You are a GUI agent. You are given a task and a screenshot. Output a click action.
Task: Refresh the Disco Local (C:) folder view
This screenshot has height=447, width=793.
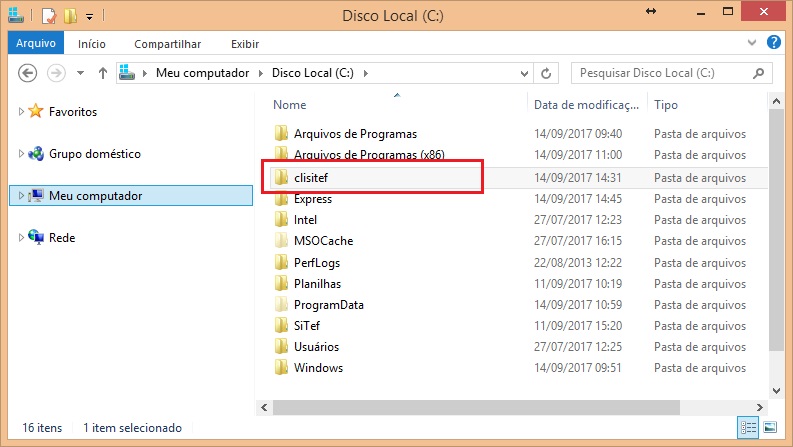(546, 73)
